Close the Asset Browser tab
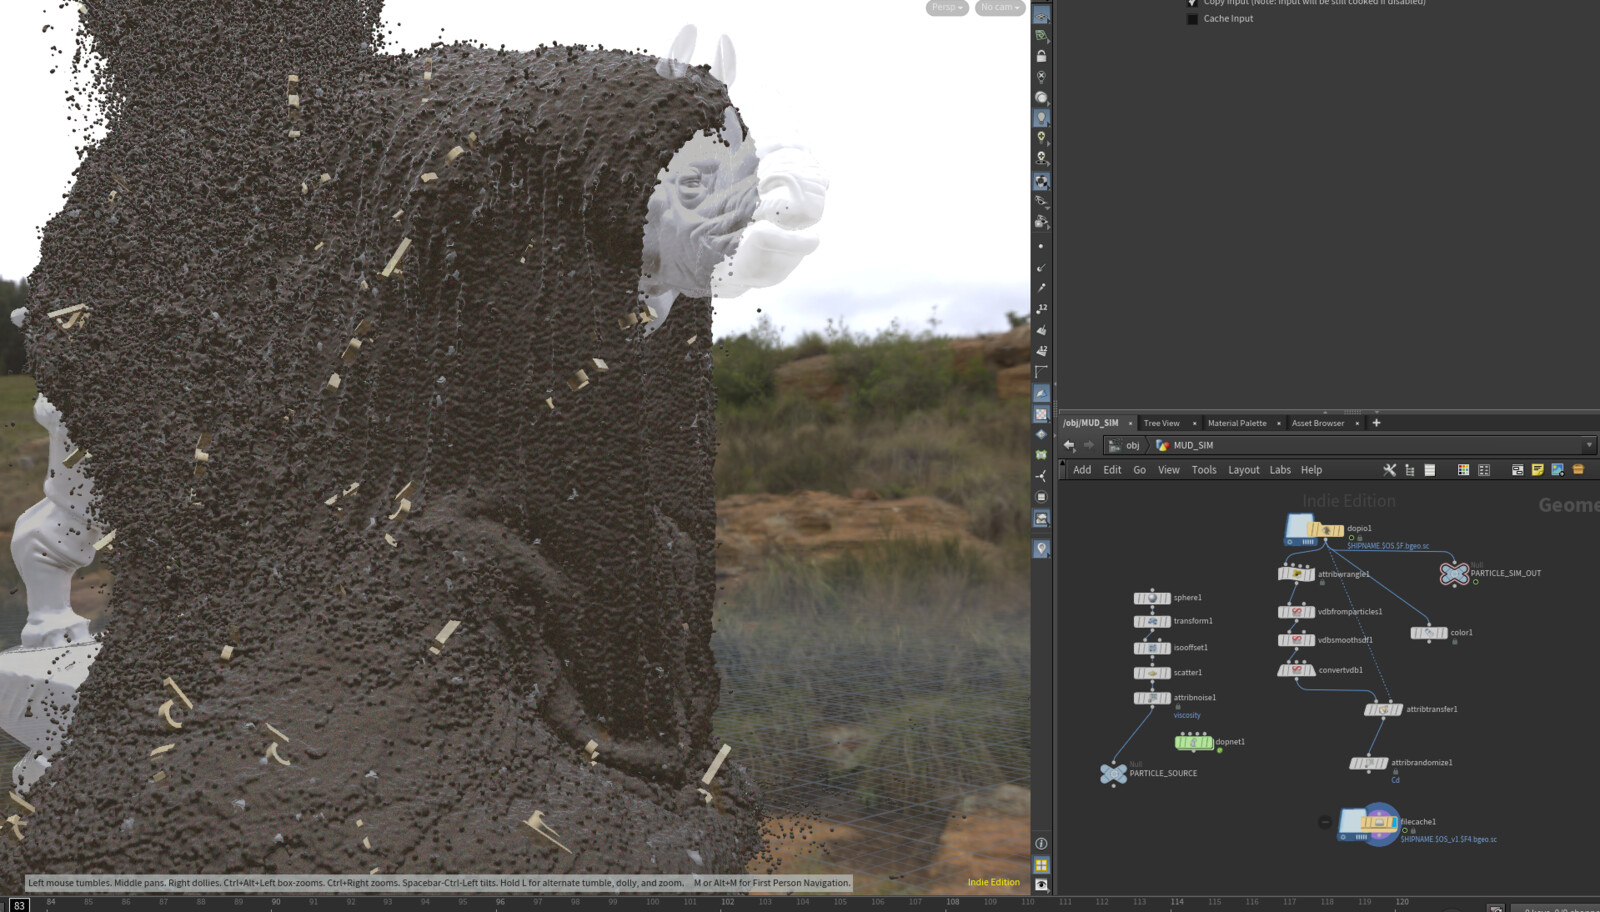Viewport: 1600px width, 912px height. (x=1357, y=423)
